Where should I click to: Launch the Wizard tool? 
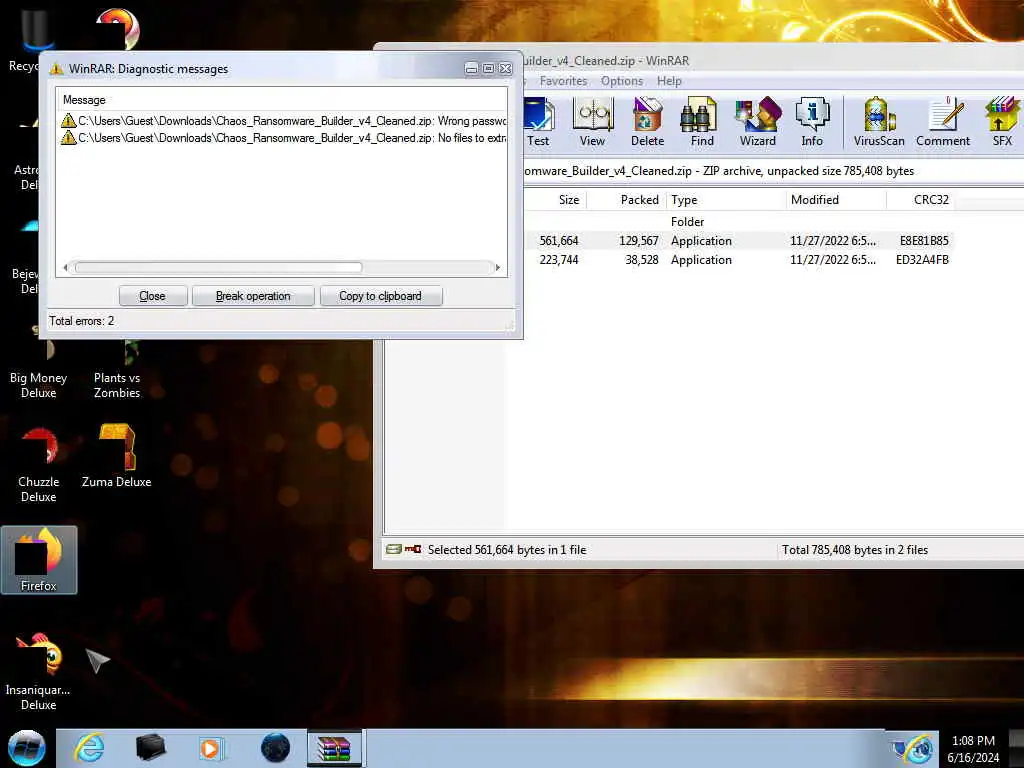click(x=758, y=121)
